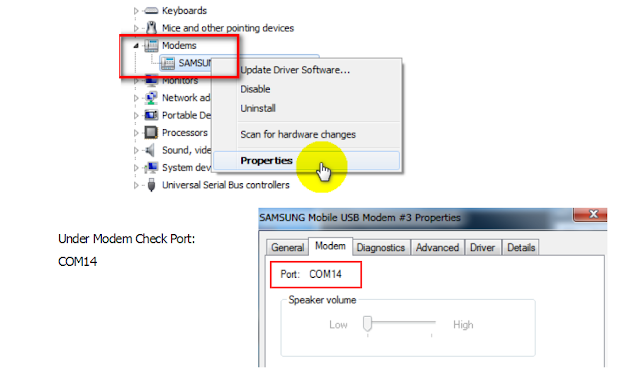Select Universal Serial Bus controllers label
Viewport: 640px width, 378px height.
pyautogui.click(x=226, y=185)
